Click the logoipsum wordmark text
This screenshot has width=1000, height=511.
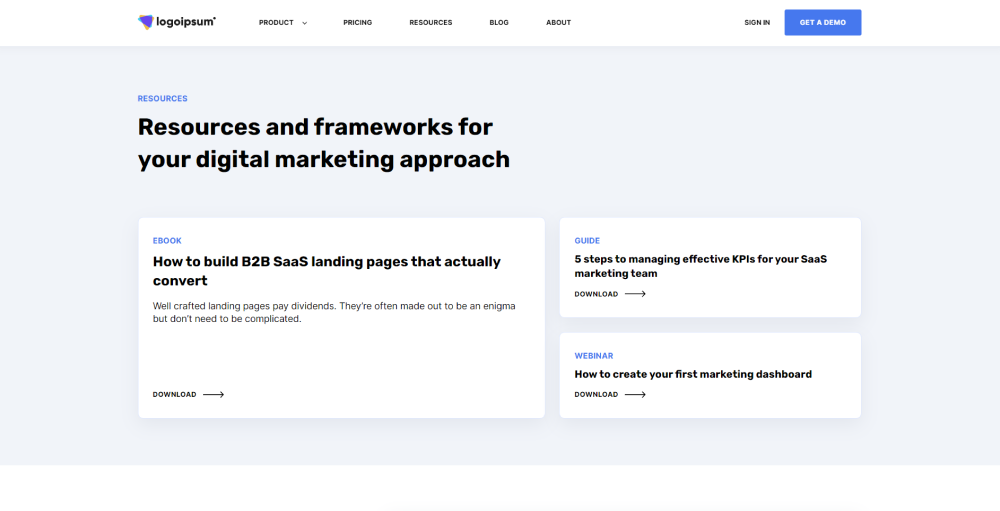[186, 22]
